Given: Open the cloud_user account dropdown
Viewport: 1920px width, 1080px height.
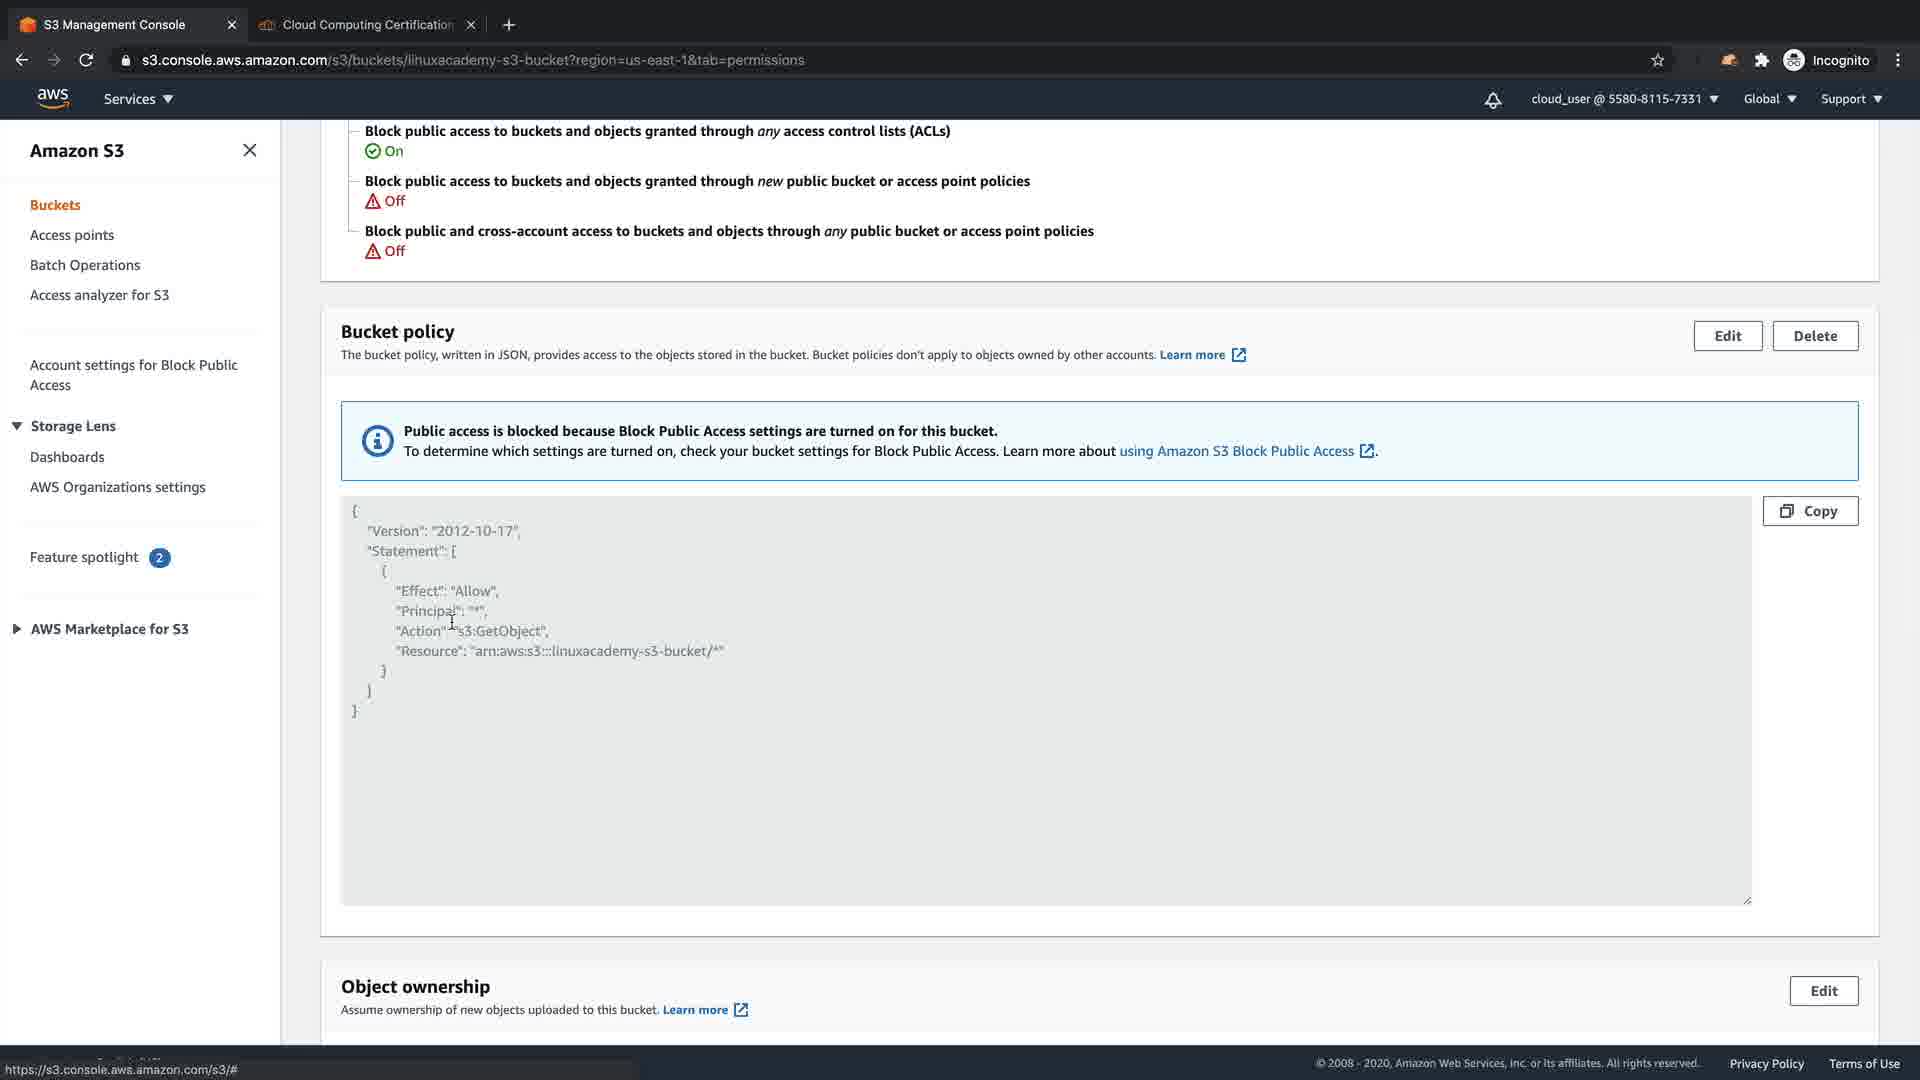Looking at the screenshot, I should [1624, 99].
